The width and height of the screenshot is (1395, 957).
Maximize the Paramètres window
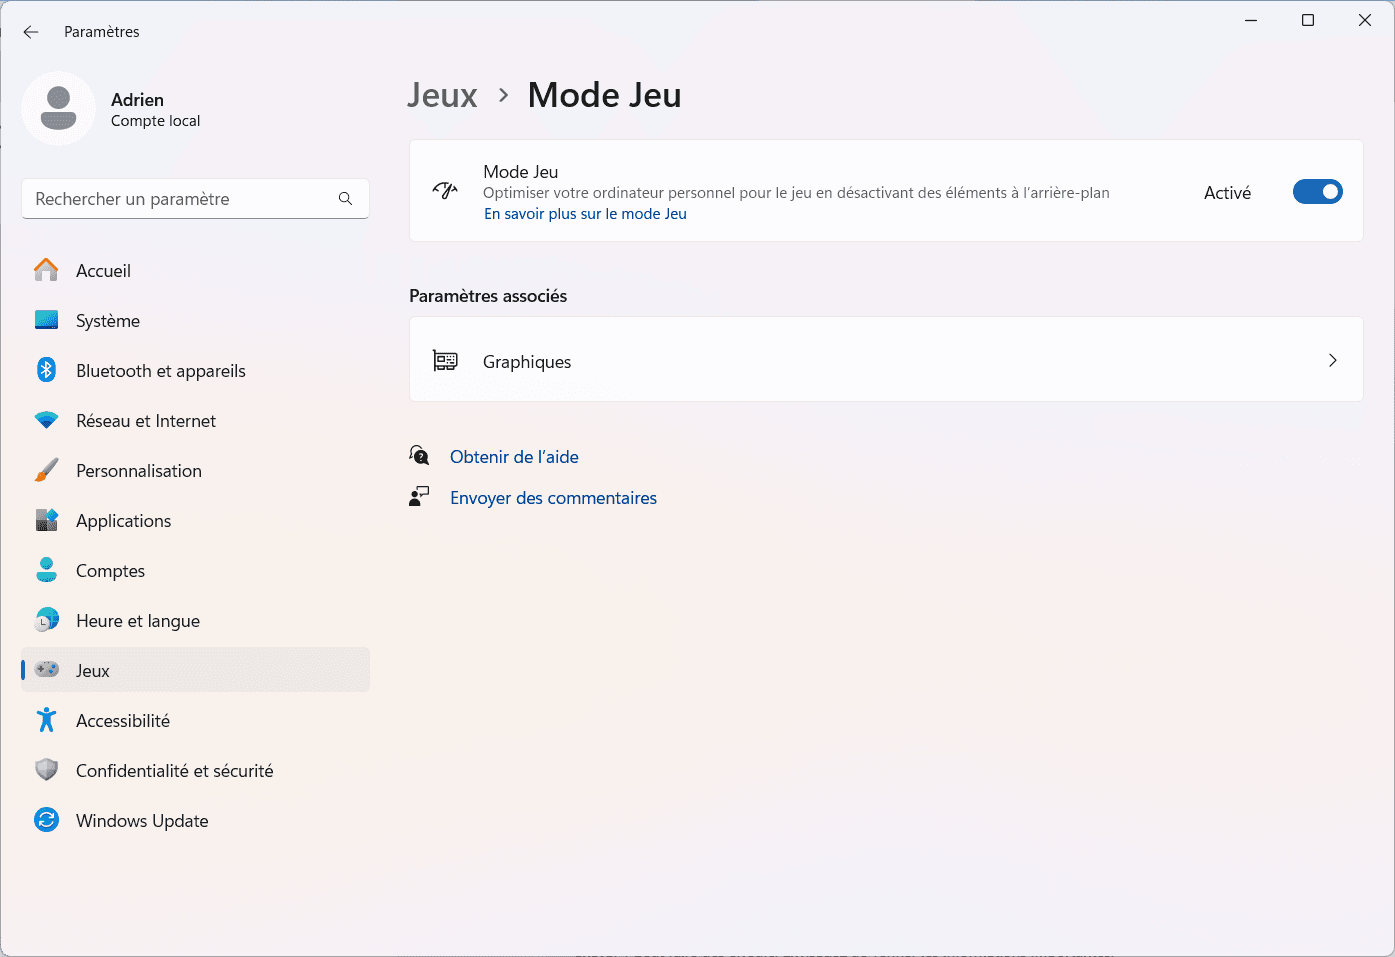tap(1308, 20)
